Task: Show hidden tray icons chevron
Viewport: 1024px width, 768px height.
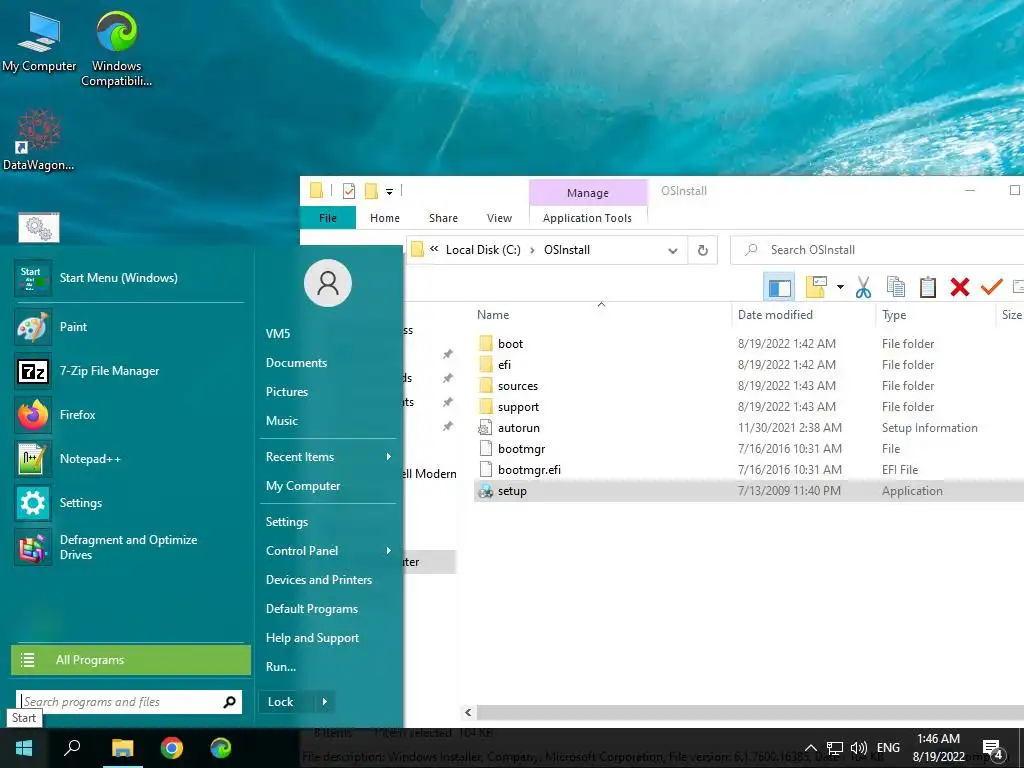Action: 810,748
